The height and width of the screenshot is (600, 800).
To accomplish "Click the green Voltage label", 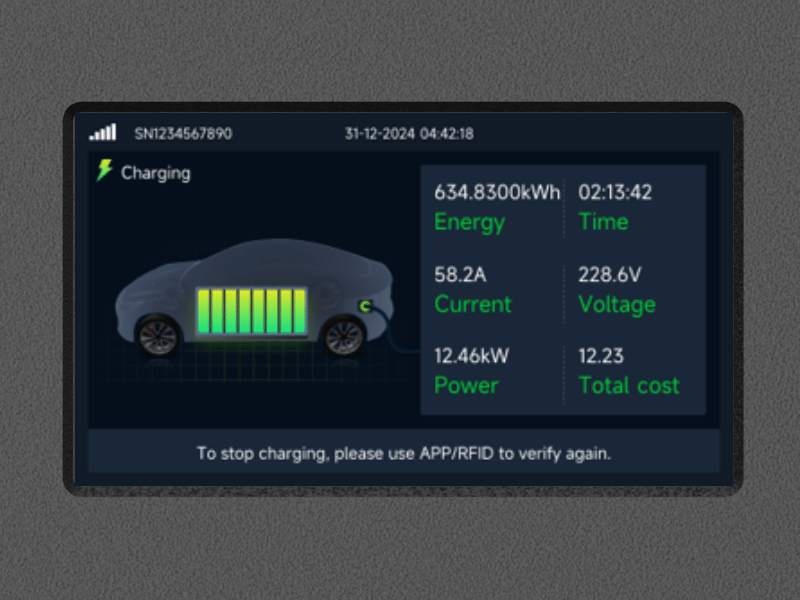I will 617,305.
